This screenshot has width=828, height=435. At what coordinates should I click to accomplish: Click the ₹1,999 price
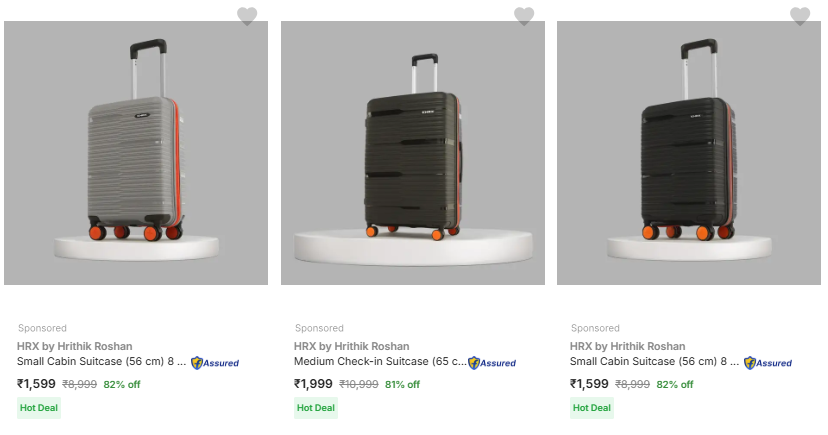(313, 384)
